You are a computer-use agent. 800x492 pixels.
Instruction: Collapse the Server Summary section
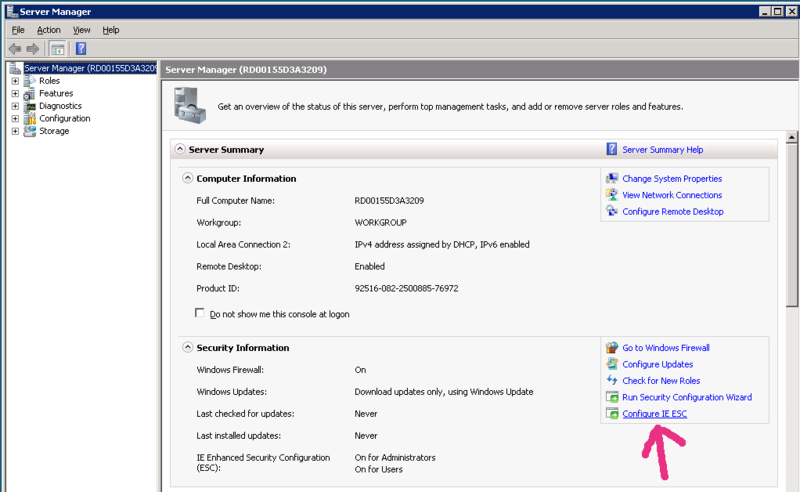tap(180, 149)
